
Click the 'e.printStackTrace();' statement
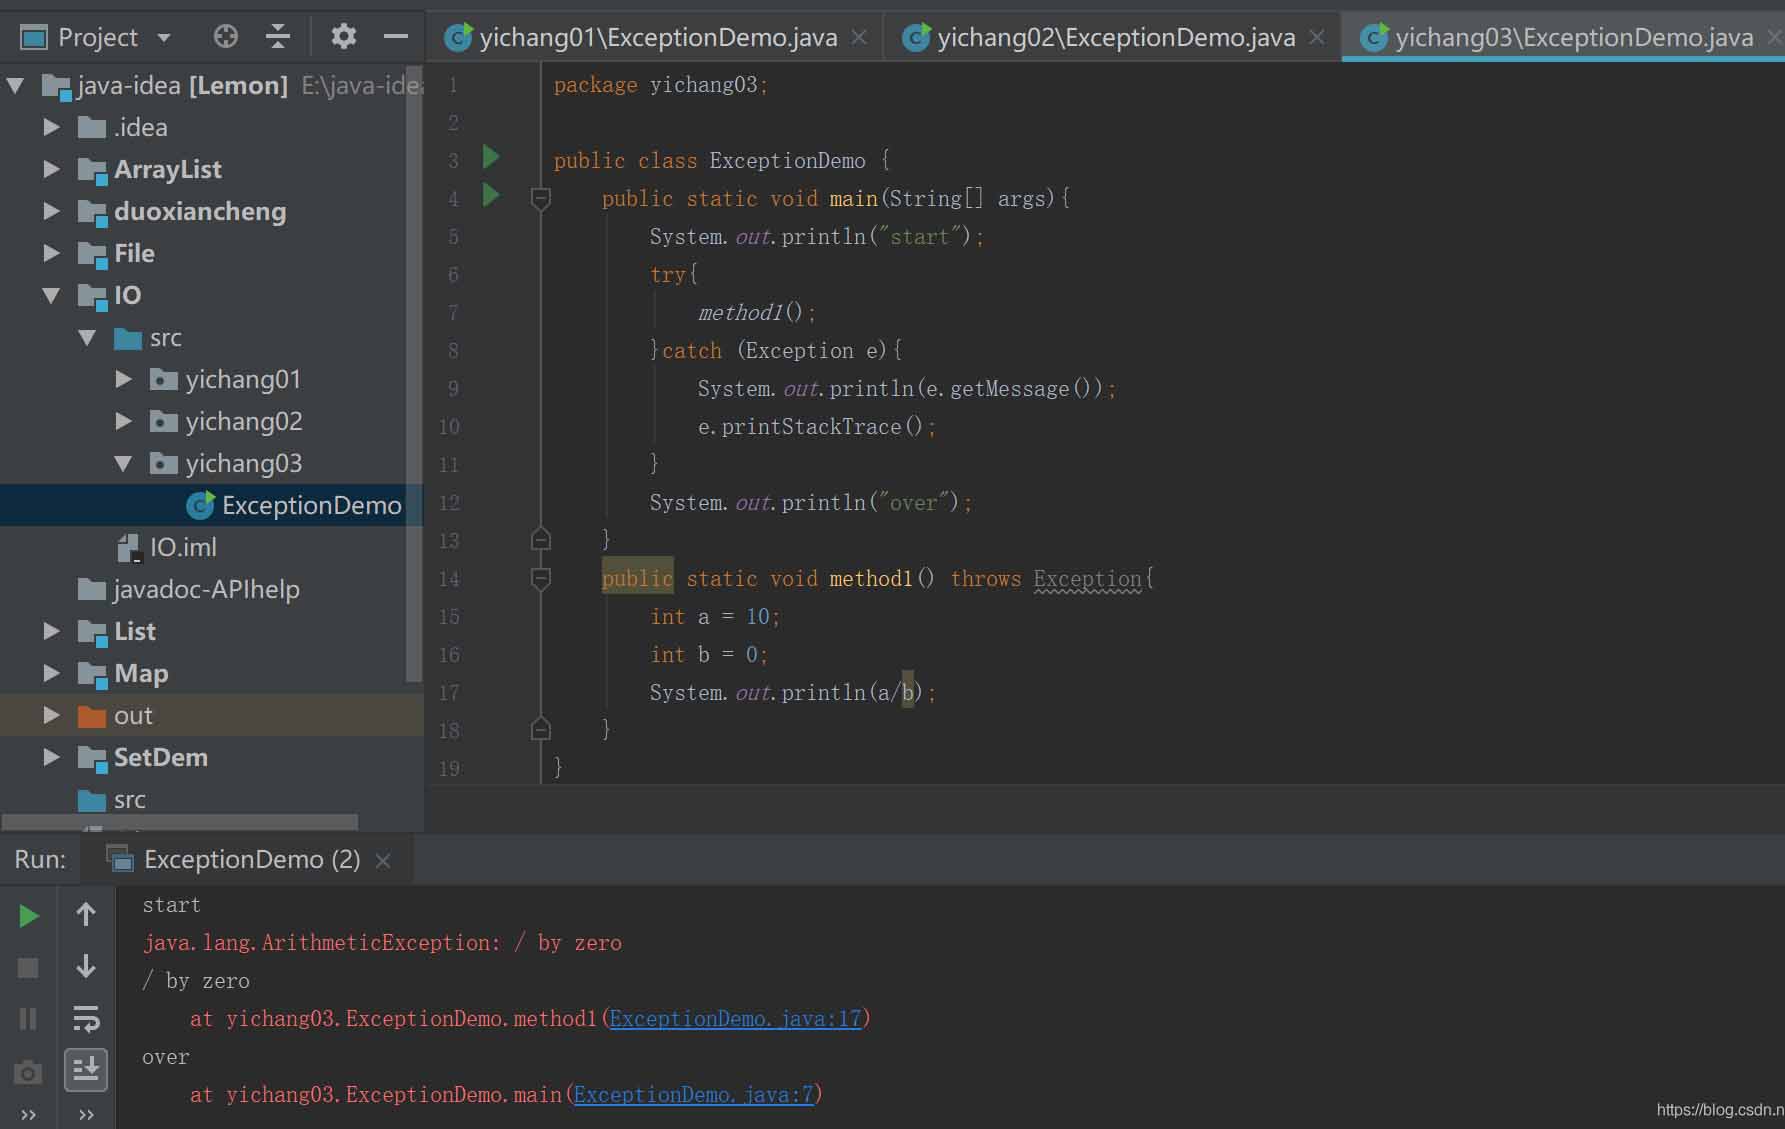click(817, 427)
